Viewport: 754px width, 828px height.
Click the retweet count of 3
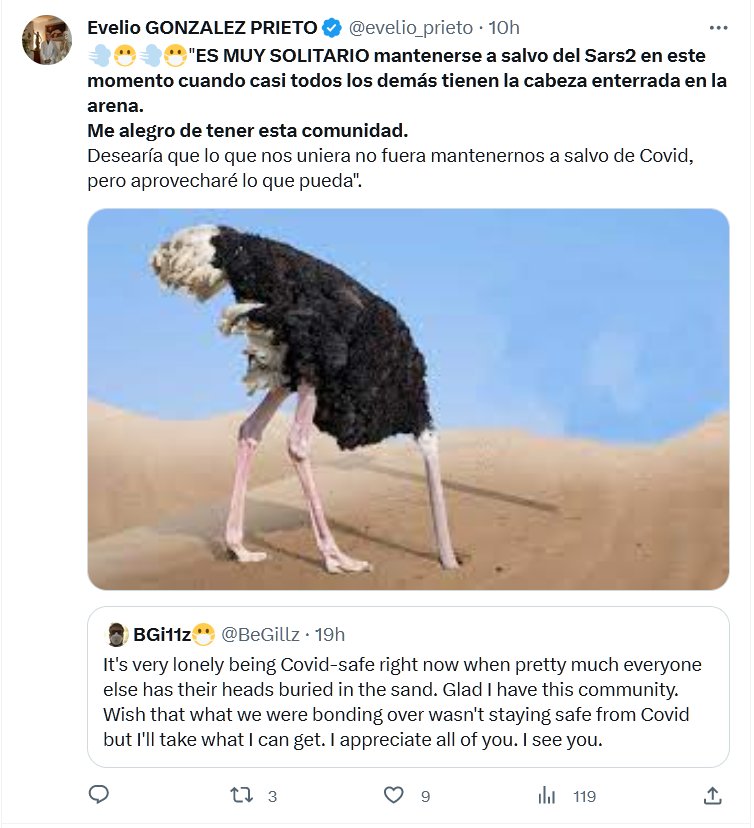click(x=272, y=796)
